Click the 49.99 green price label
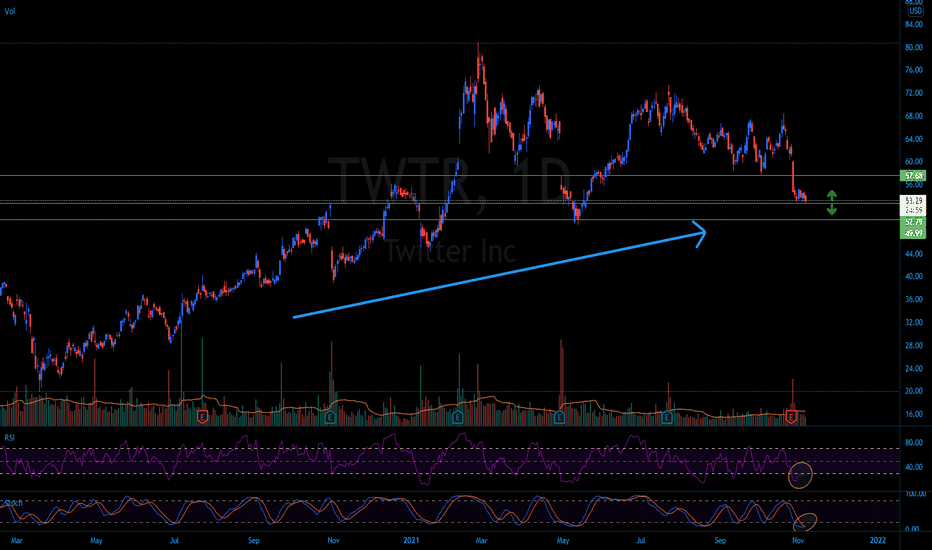The image size is (932, 550). coord(914,233)
